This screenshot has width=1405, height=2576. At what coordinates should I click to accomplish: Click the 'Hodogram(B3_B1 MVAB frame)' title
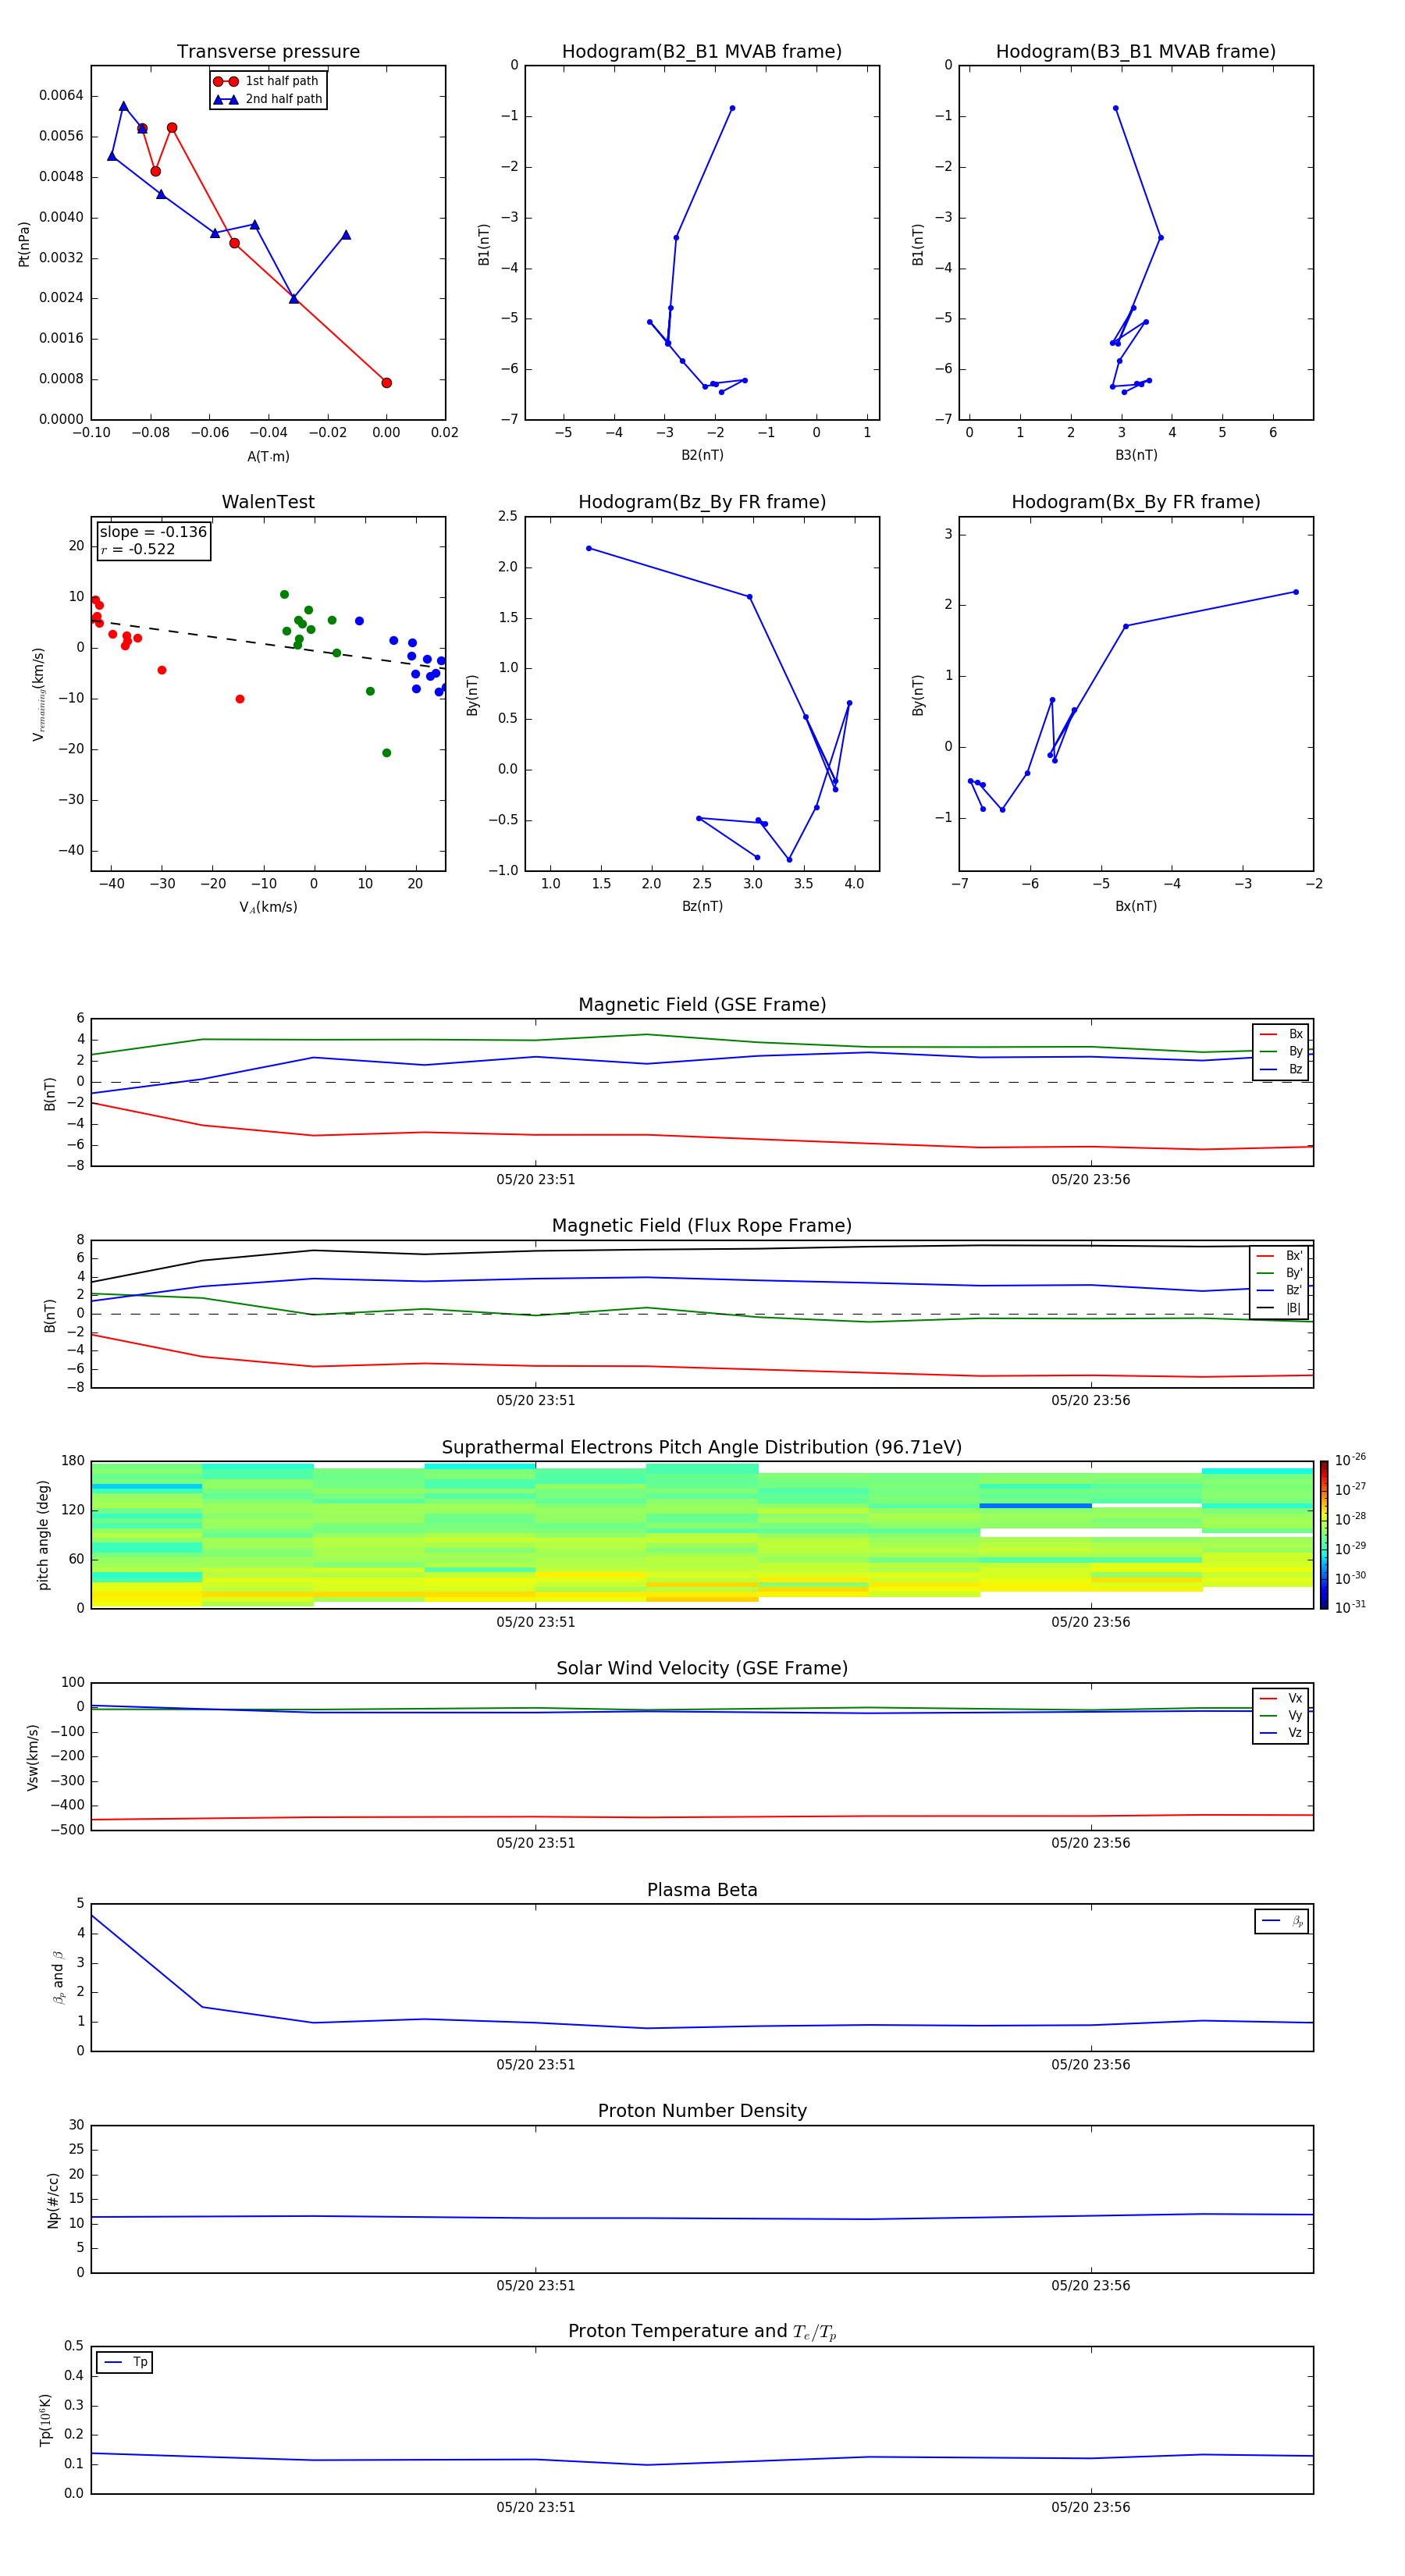[1136, 51]
